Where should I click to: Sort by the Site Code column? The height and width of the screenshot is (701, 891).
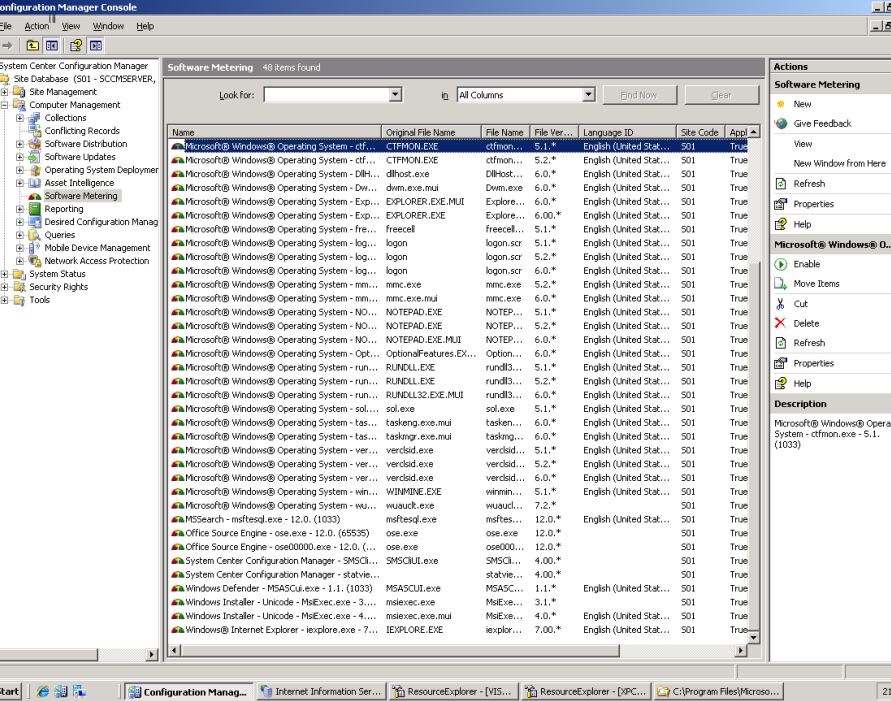click(x=701, y=132)
